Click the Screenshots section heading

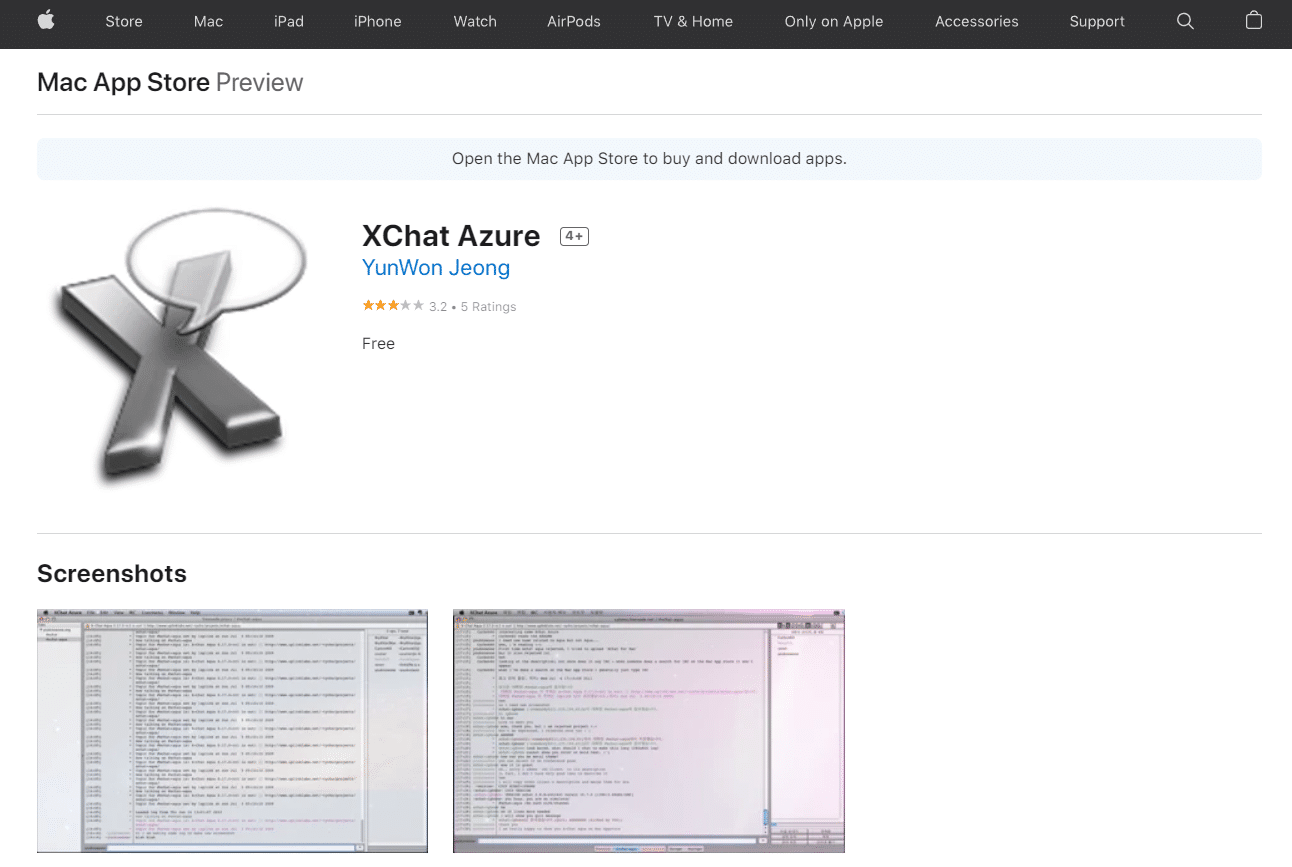[x=112, y=574]
